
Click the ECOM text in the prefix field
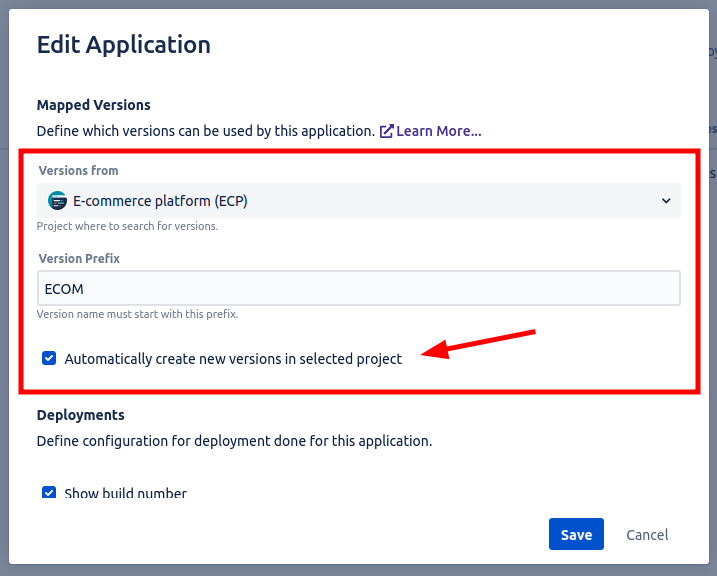pos(64,289)
